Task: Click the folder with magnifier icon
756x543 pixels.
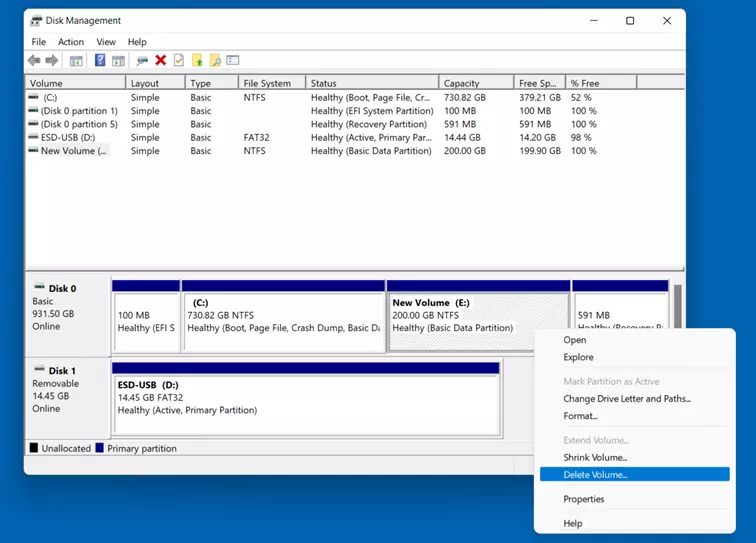Action: click(x=216, y=60)
